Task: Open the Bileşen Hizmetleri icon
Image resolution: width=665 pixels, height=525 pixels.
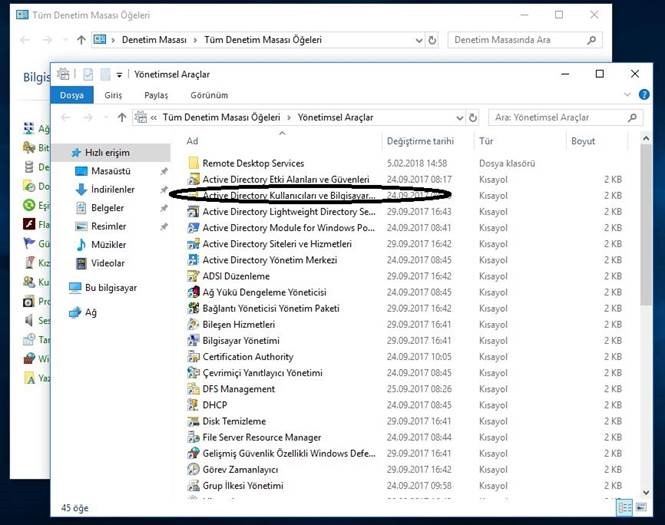Action: coord(193,324)
